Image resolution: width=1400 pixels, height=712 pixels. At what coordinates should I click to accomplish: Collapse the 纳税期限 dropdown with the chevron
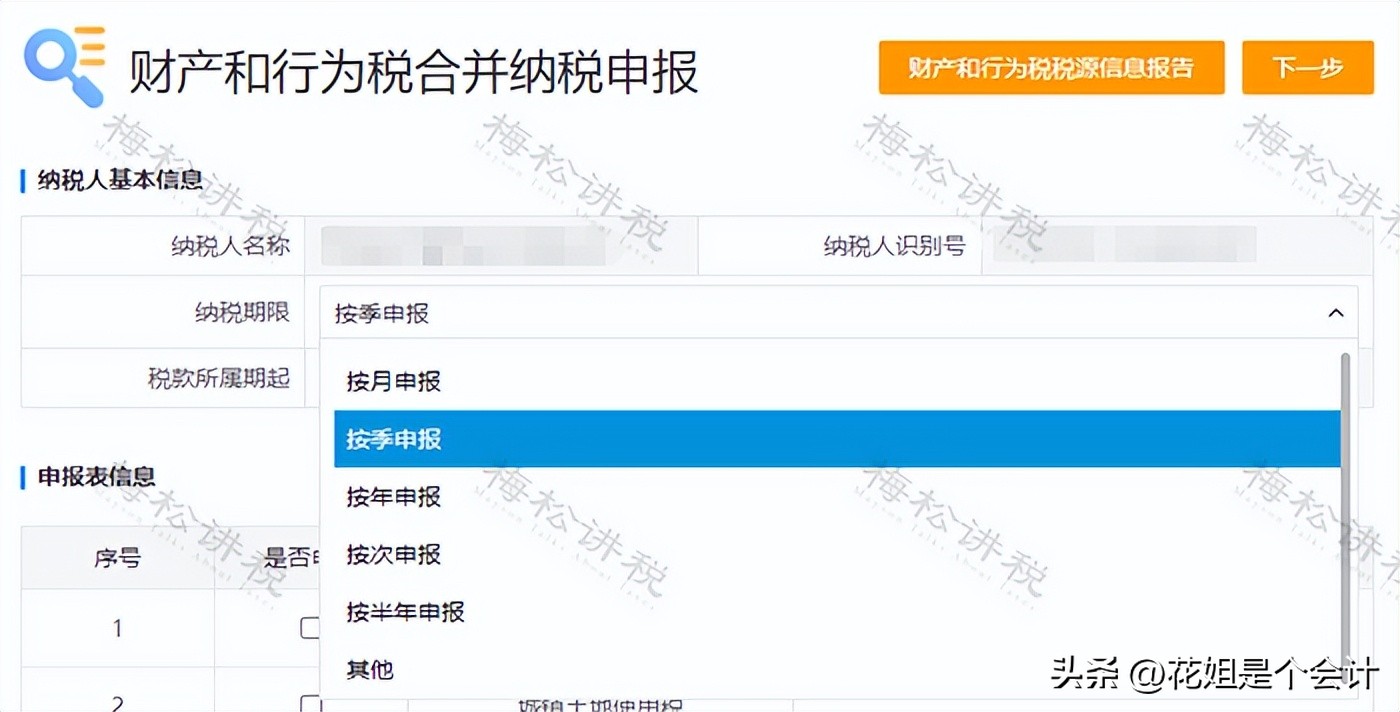point(1337,312)
